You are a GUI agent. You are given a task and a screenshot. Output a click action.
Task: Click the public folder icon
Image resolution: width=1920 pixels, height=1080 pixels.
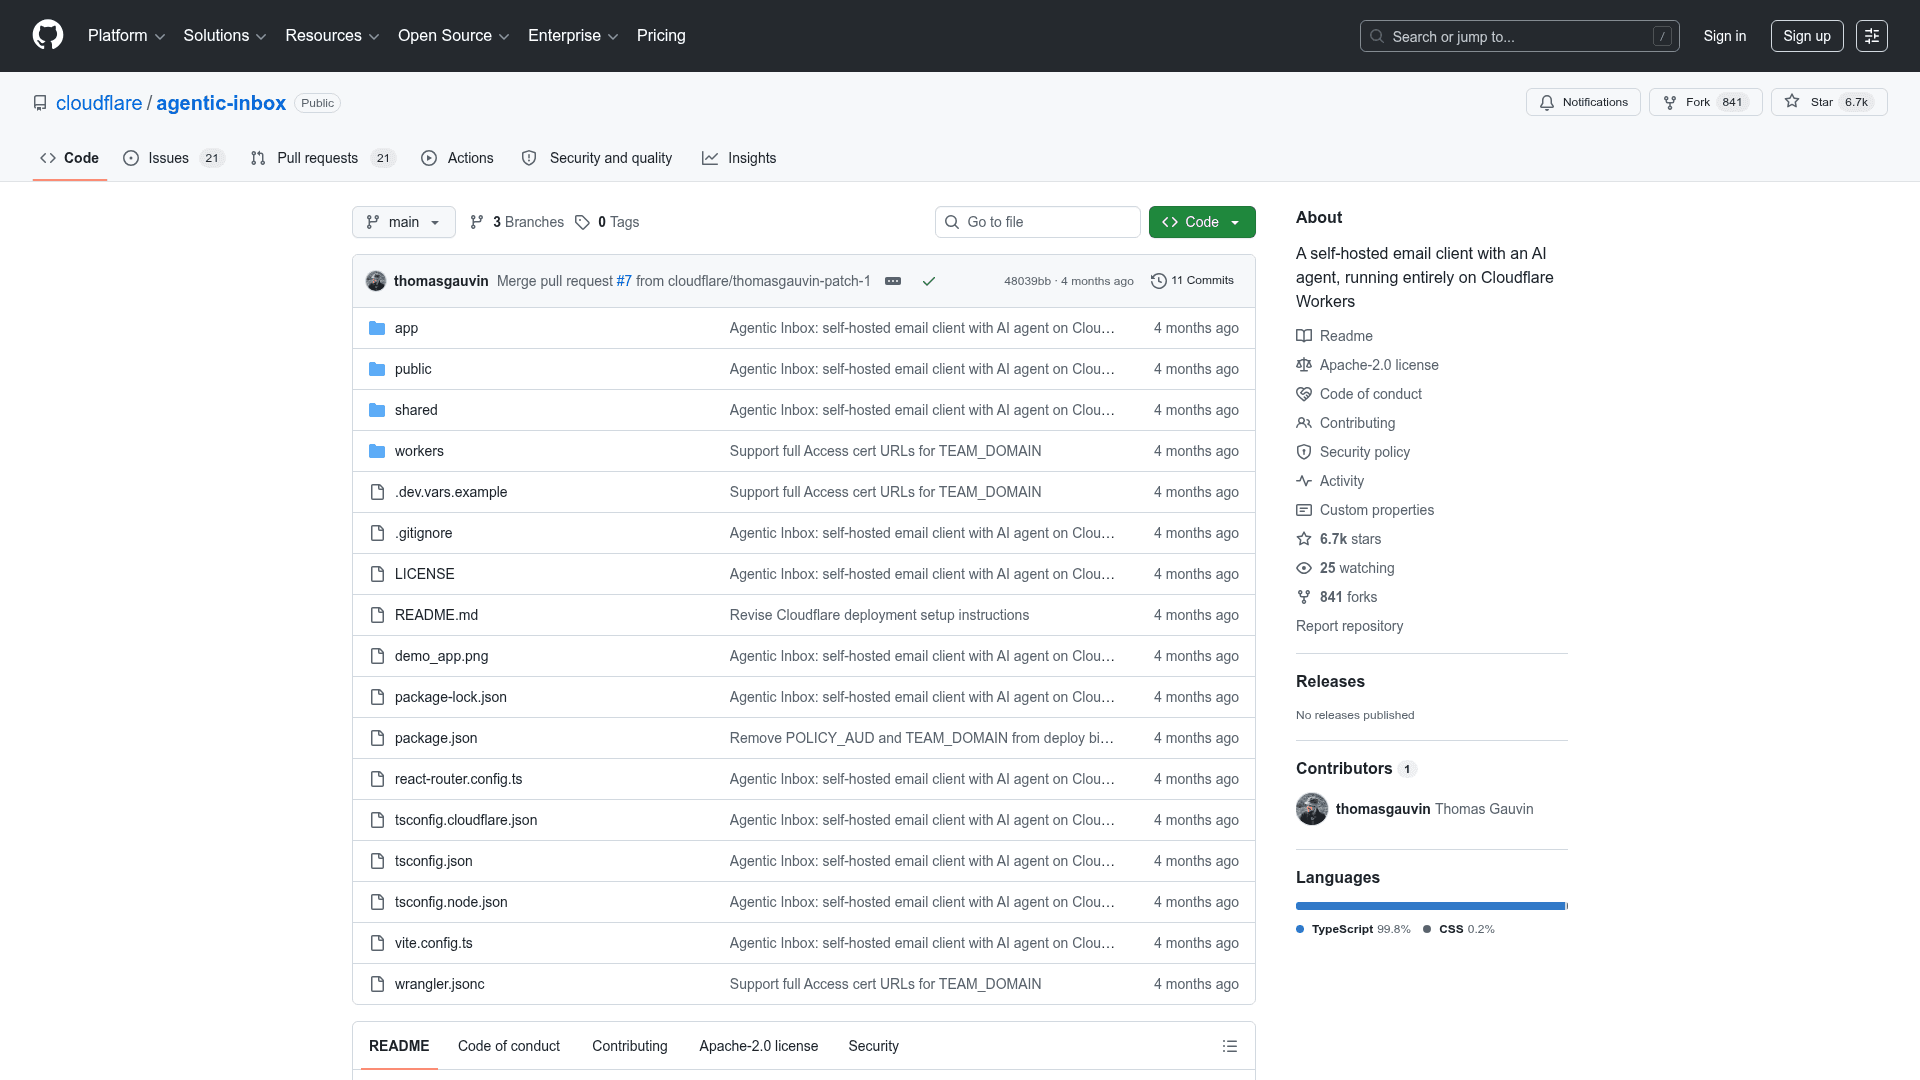(x=377, y=369)
